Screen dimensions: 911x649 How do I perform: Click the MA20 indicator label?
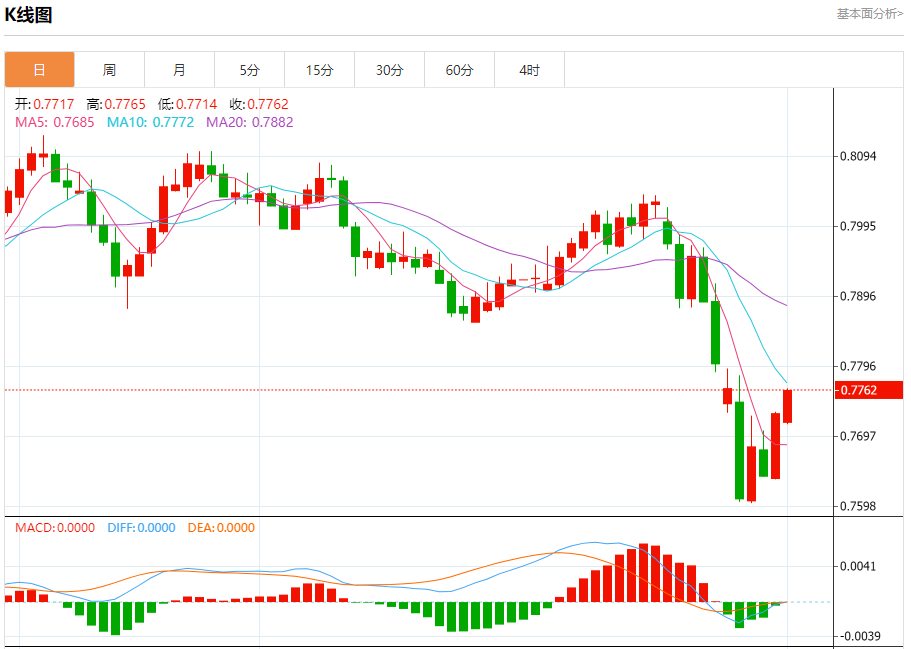249,122
